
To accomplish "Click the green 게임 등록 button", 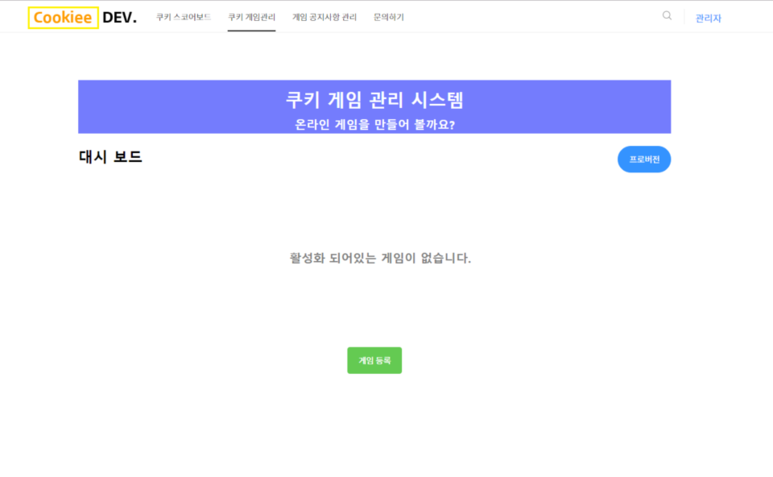I will click(374, 360).
